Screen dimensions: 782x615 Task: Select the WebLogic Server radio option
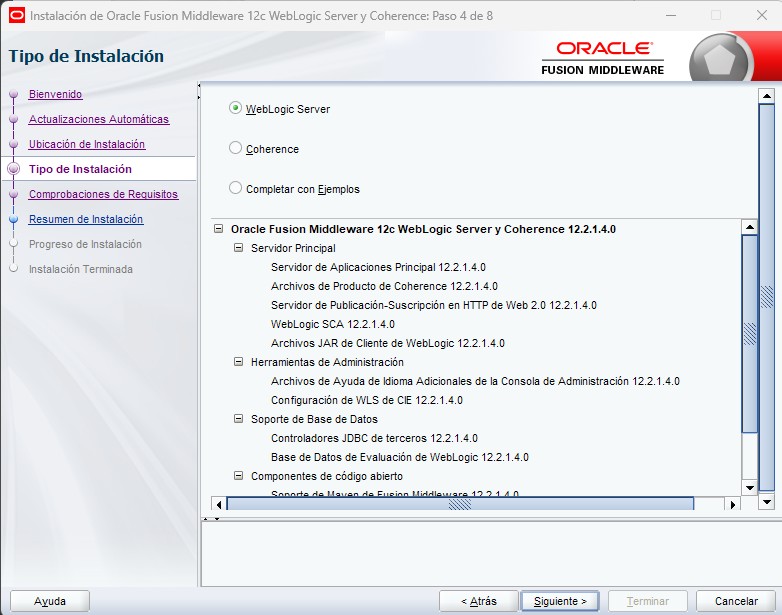click(x=235, y=108)
